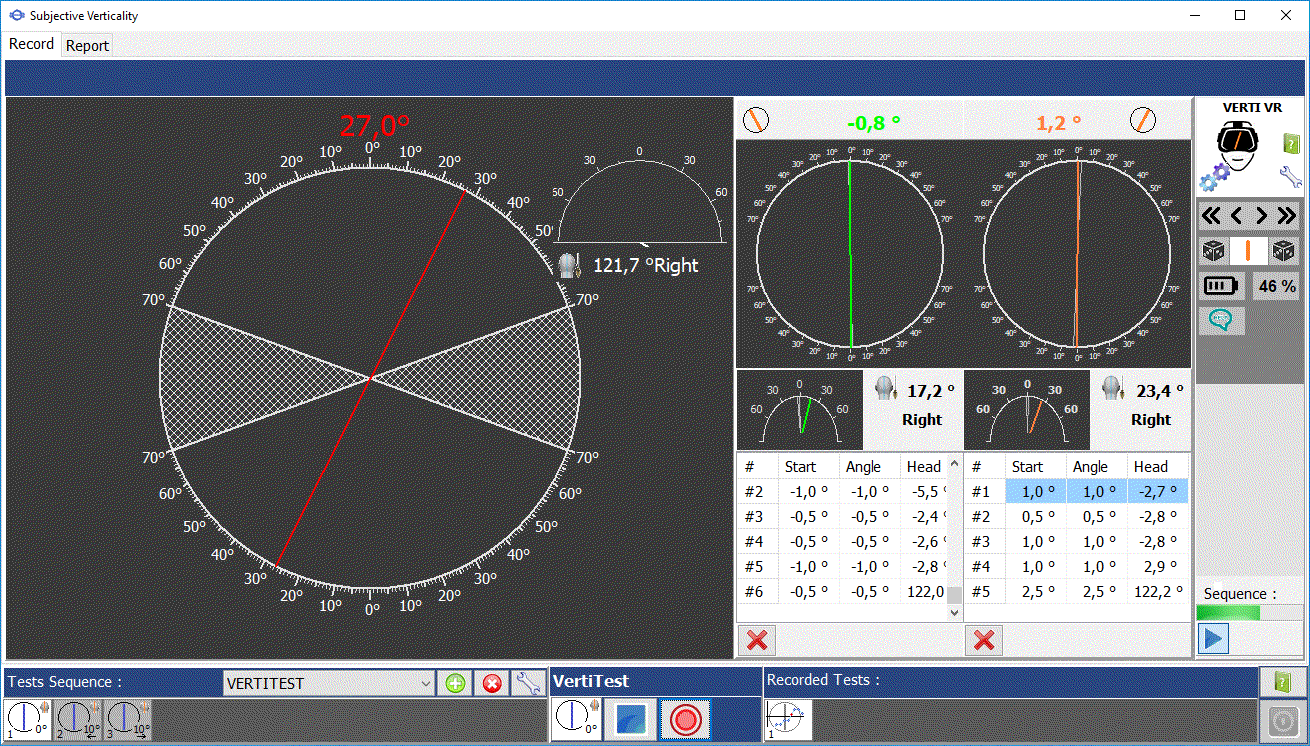Click the orange head tilt gauge
This screenshot has width=1310, height=746.
pos(1027,410)
